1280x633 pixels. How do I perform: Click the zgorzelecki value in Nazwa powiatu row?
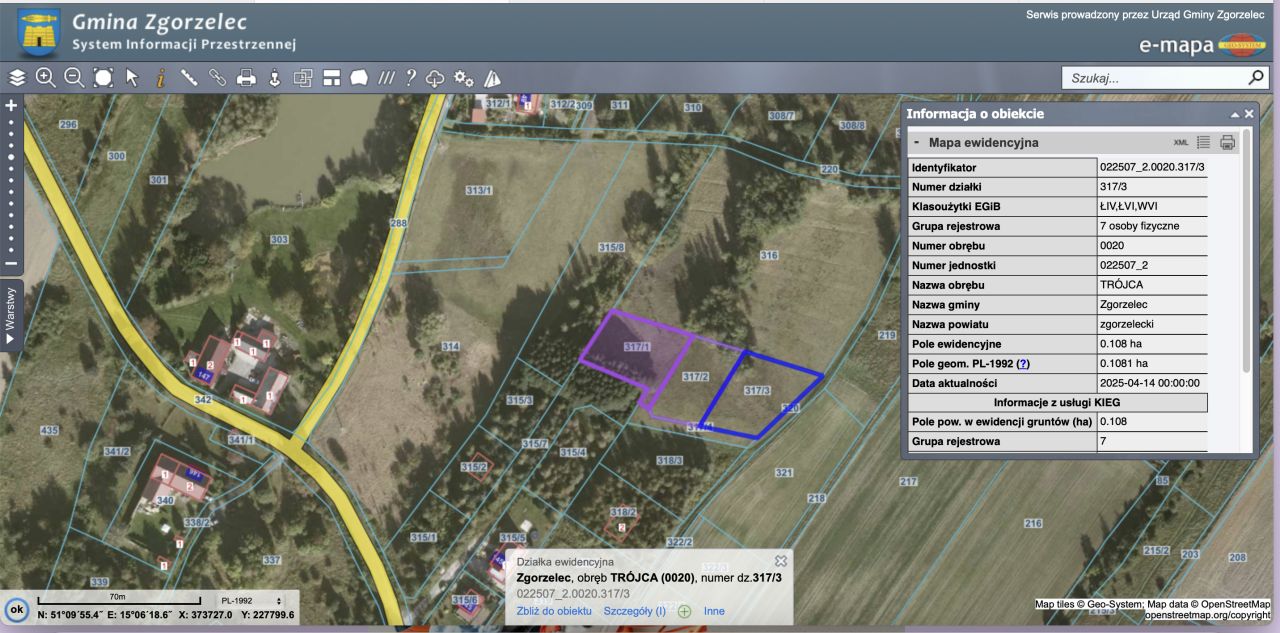click(1127, 324)
